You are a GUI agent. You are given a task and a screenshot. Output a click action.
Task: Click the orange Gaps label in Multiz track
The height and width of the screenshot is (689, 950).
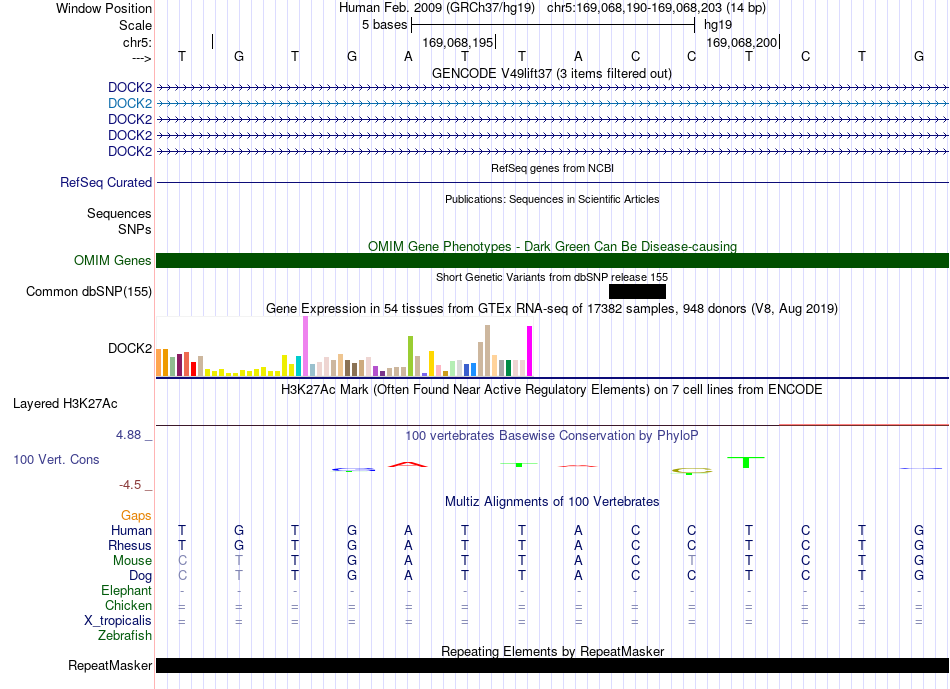(136, 515)
